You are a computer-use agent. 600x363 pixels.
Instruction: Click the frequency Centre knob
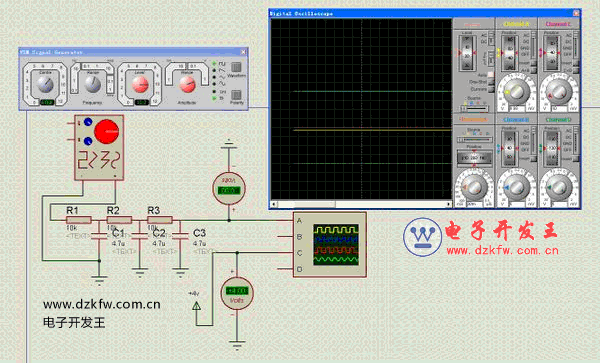click(46, 85)
